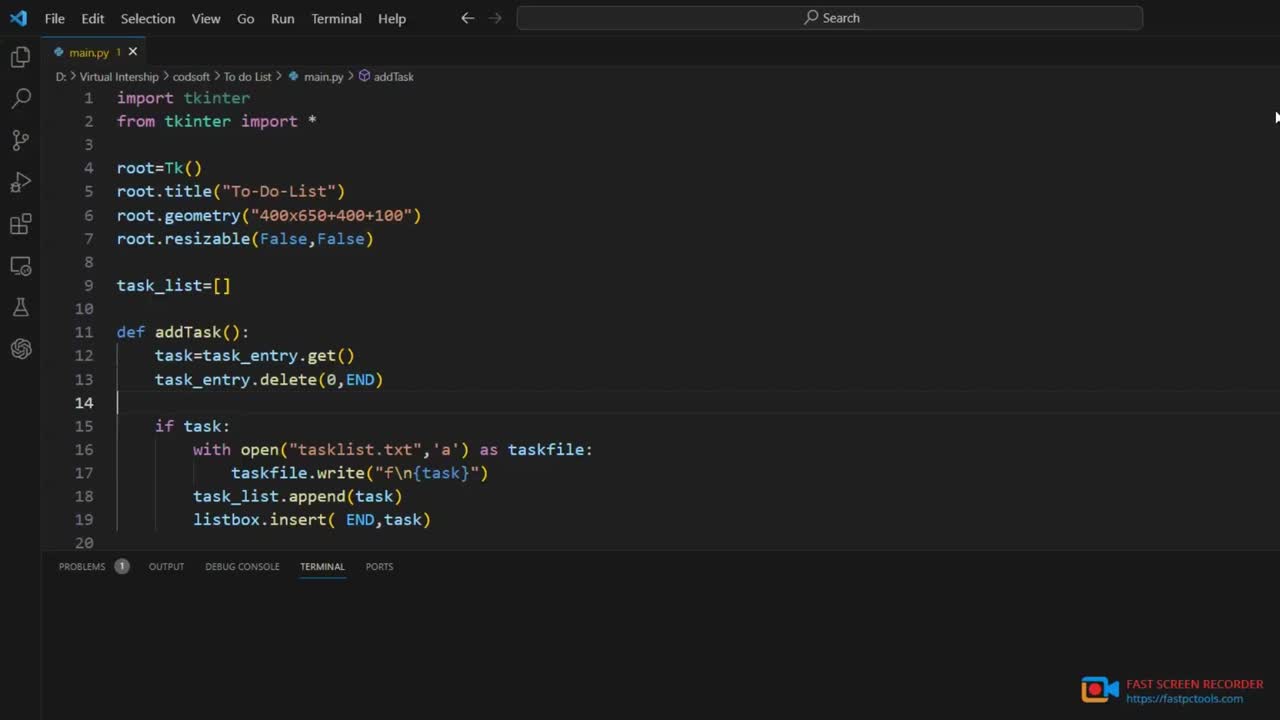Open the Testing flask icon view
The image size is (1280, 720).
pyautogui.click(x=20, y=307)
